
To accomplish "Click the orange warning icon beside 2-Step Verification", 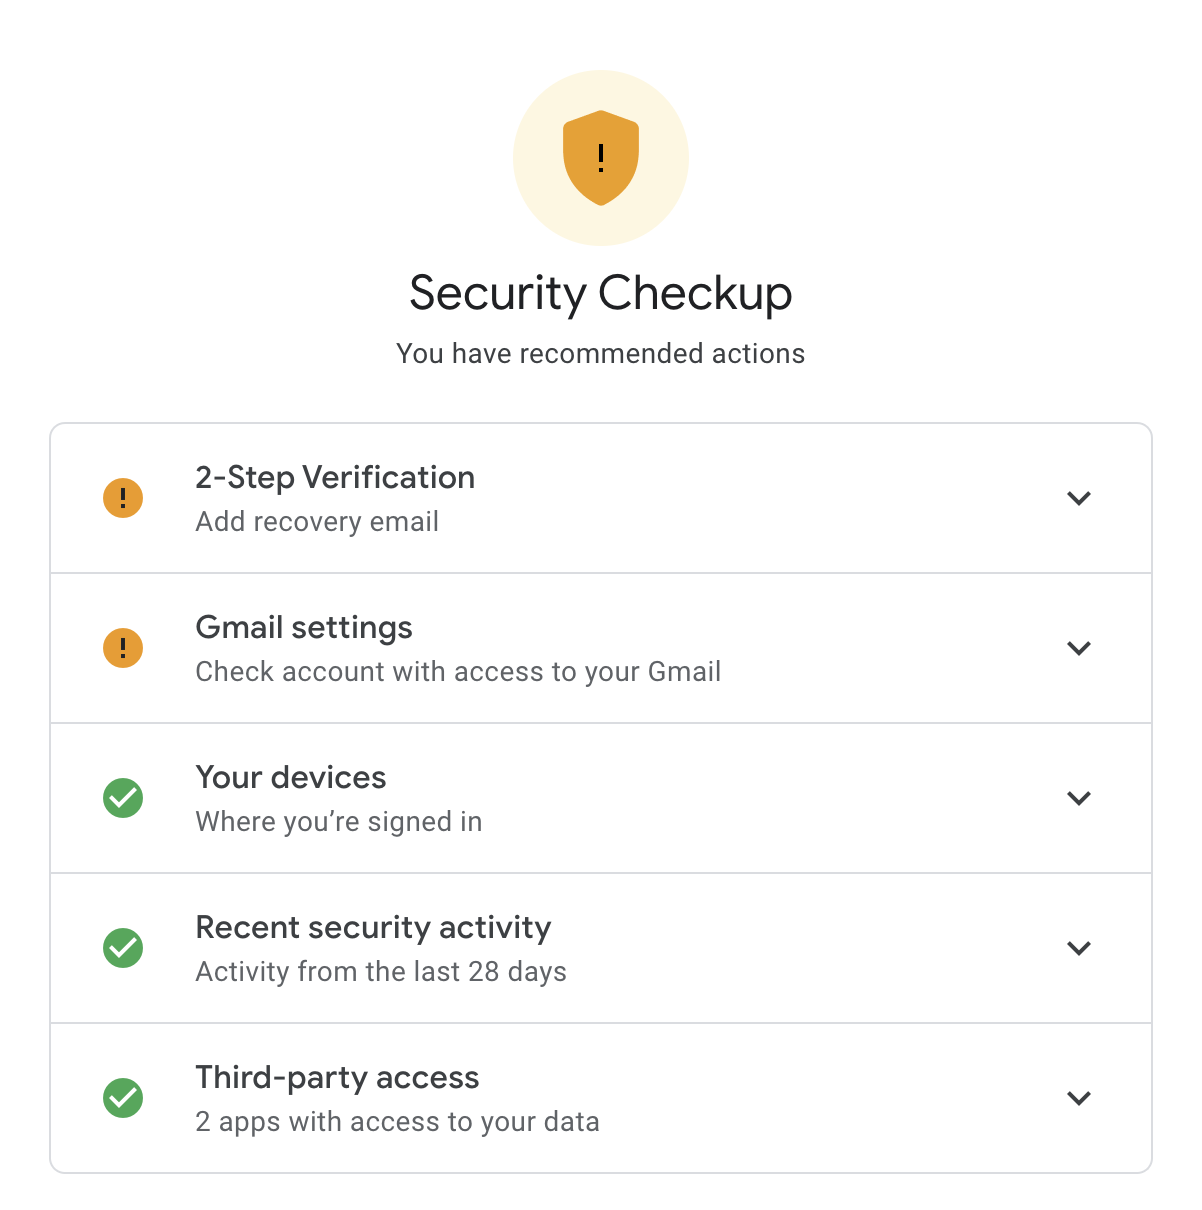I will pos(122,497).
